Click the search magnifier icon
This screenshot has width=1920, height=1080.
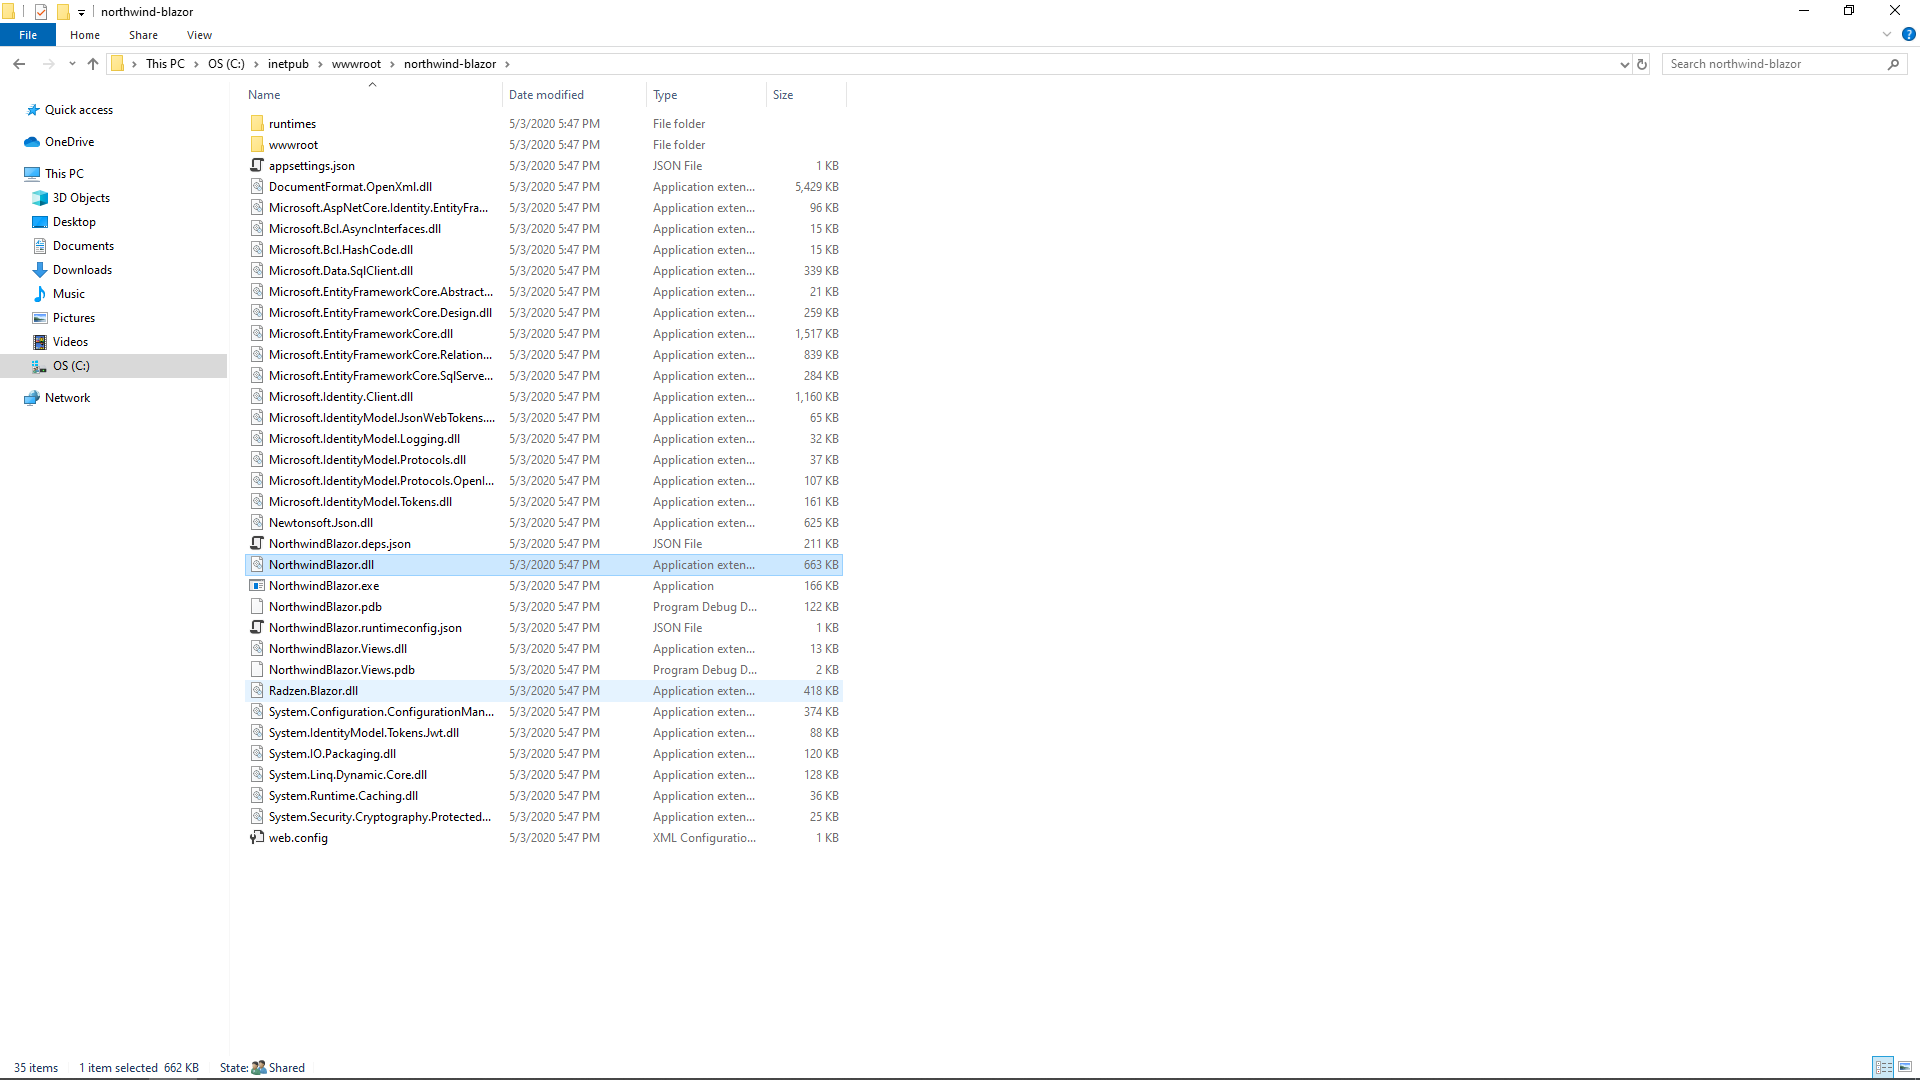(1893, 64)
